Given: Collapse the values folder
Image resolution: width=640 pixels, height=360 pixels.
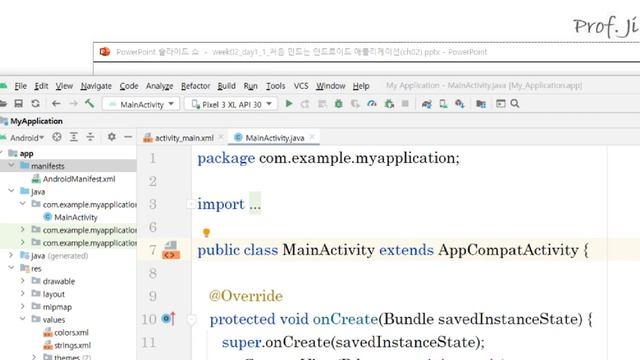Looking at the screenshot, I should (x=23, y=319).
